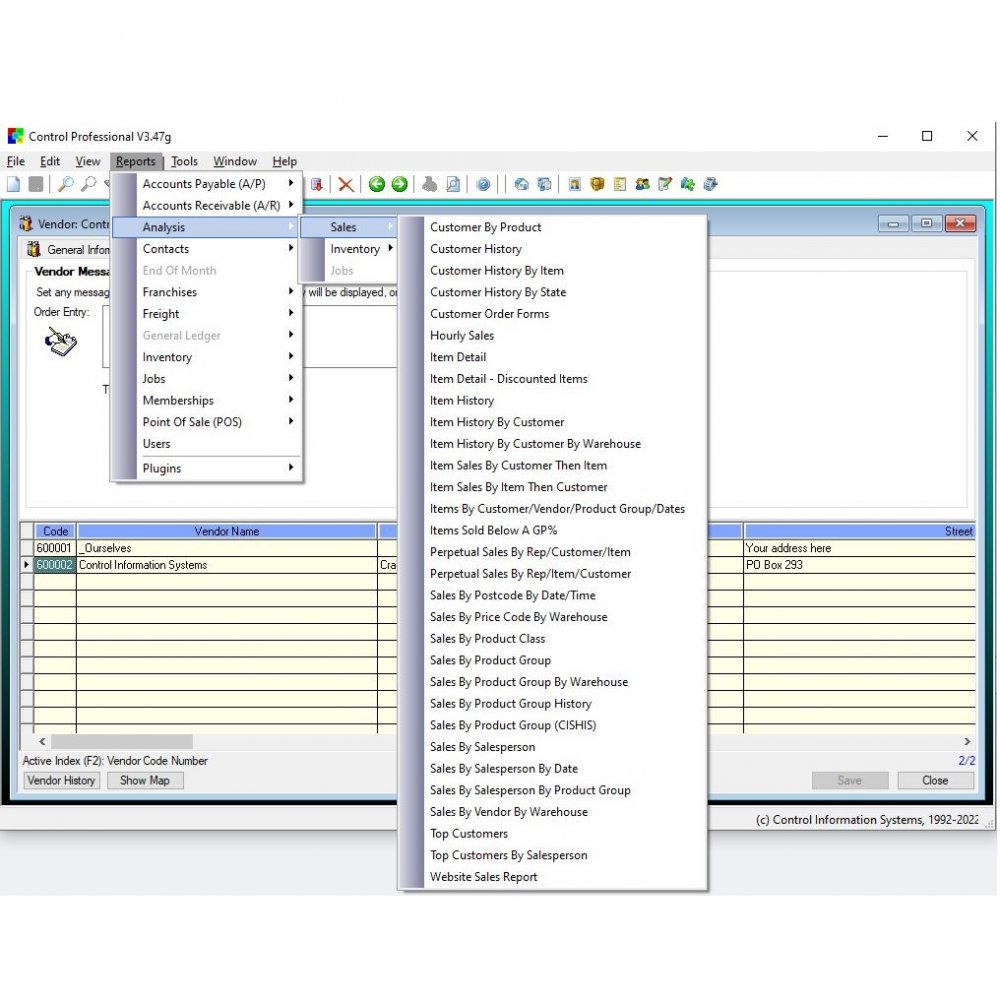Click the two-people contacts toolbar icon
Viewport: 1000px width, 1000px height.
(642, 184)
